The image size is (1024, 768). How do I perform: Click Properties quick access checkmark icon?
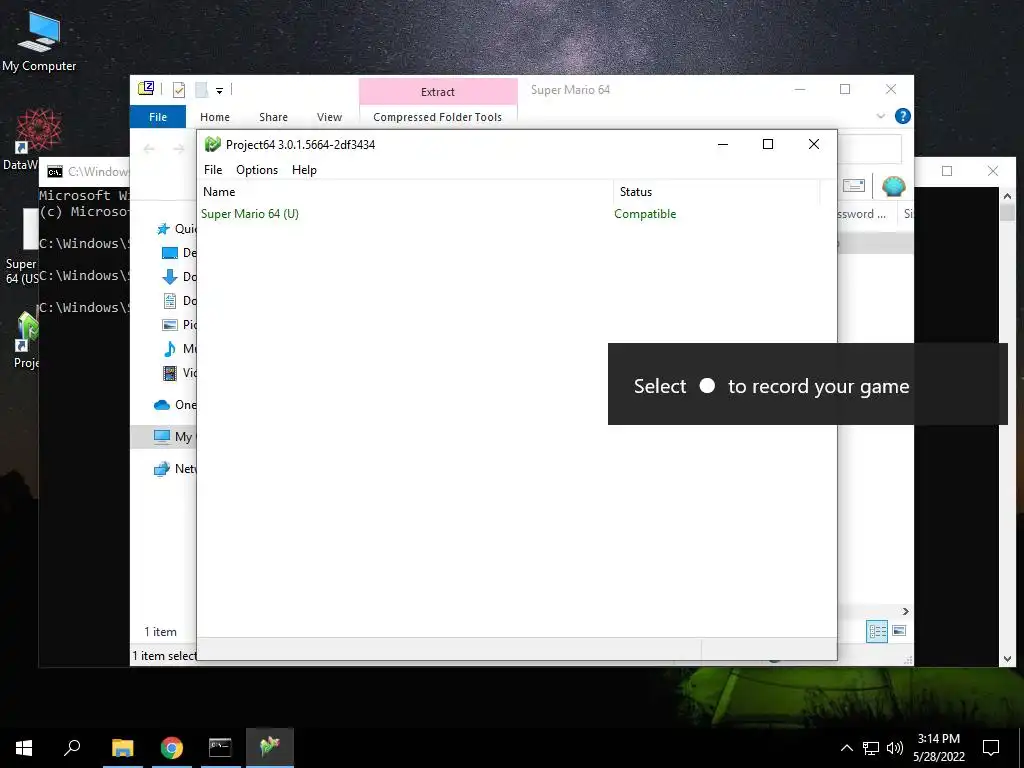(178, 89)
